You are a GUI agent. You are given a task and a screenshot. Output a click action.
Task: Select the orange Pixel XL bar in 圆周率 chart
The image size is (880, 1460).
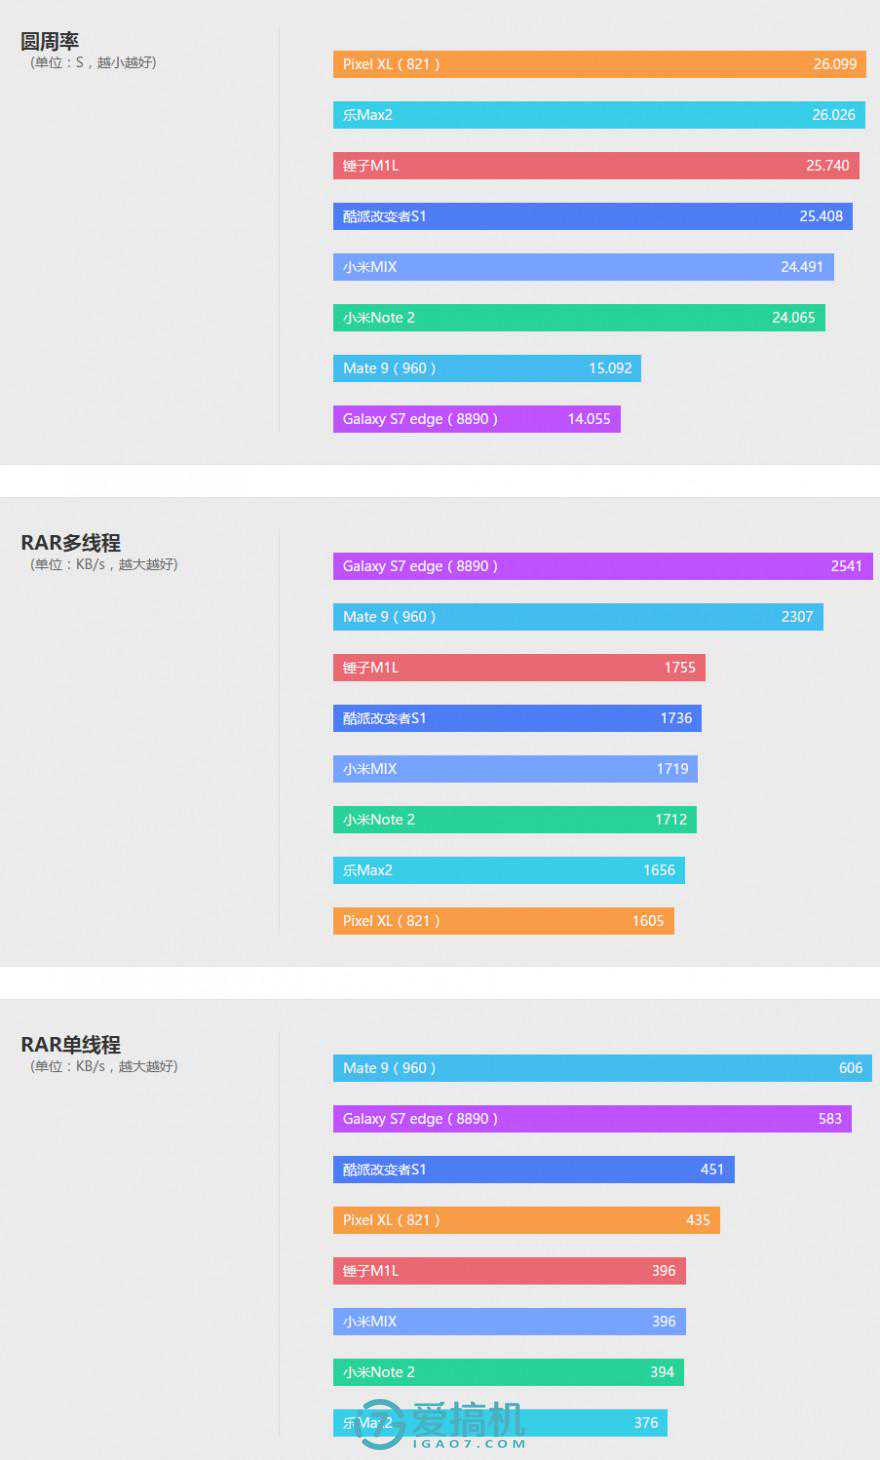[599, 64]
